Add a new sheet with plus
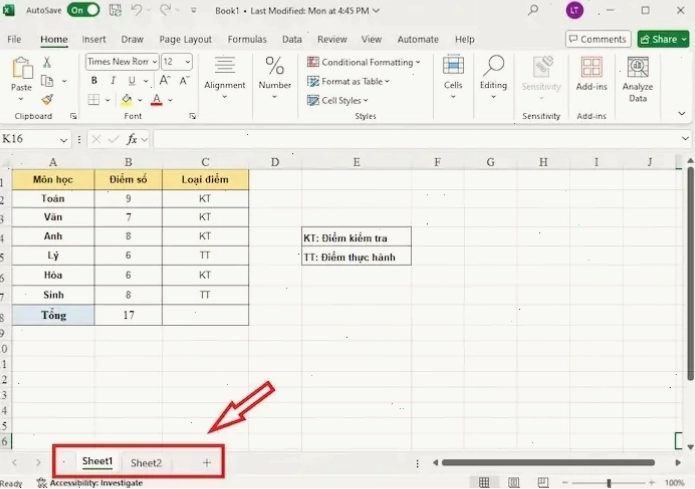695x489 pixels. (x=207, y=463)
